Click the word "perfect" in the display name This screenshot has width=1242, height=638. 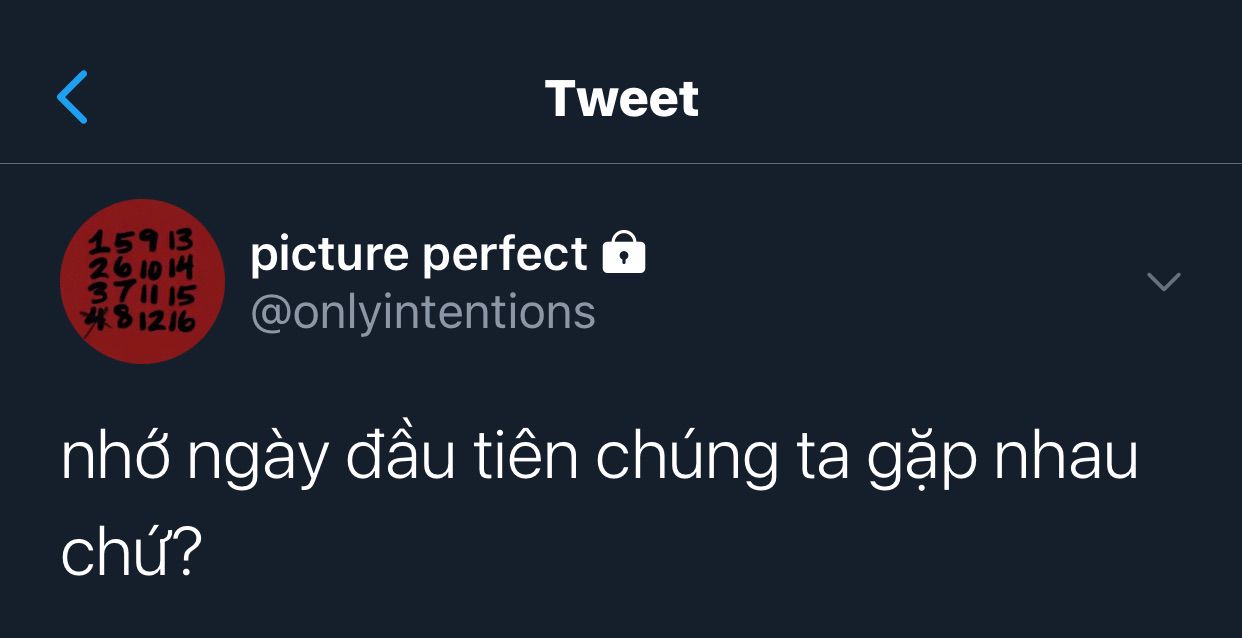click(x=505, y=254)
